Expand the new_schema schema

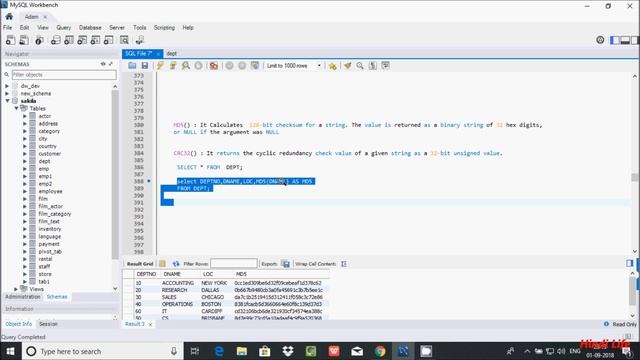(7, 93)
